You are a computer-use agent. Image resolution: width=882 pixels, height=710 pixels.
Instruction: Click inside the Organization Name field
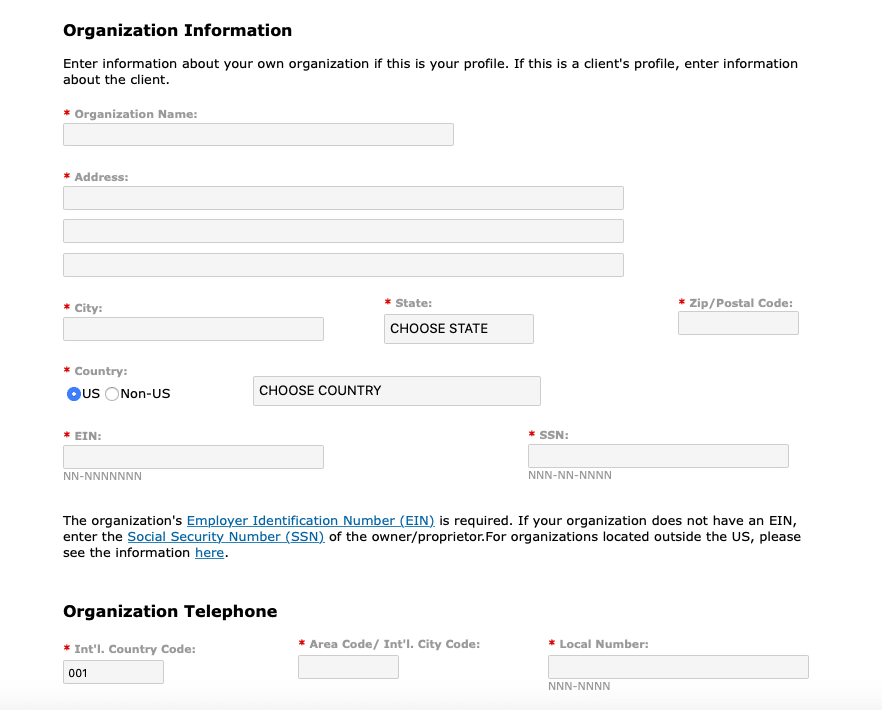click(x=258, y=134)
